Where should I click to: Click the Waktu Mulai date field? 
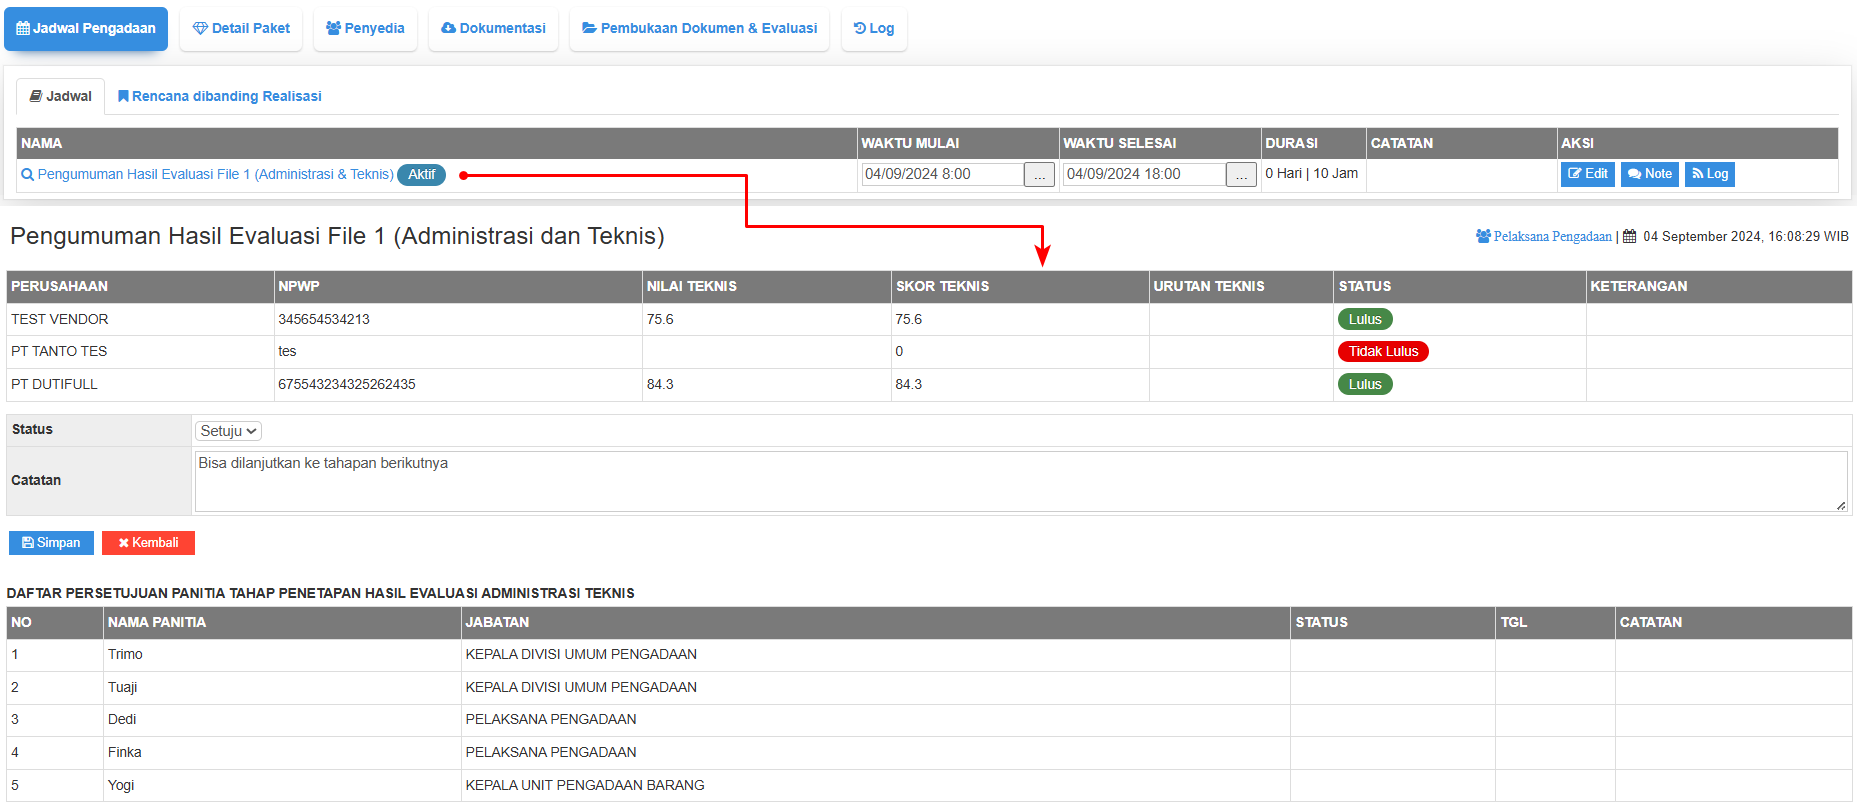pyautogui.click(x=941, y=175)
